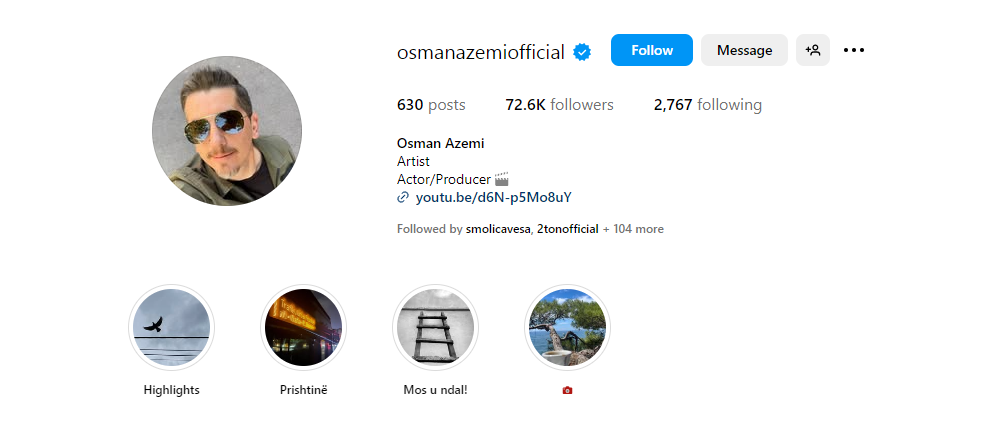Follow osmanazemiofficial
The width and height of the screenshot is (996, 436).
(x=652, y=50)
